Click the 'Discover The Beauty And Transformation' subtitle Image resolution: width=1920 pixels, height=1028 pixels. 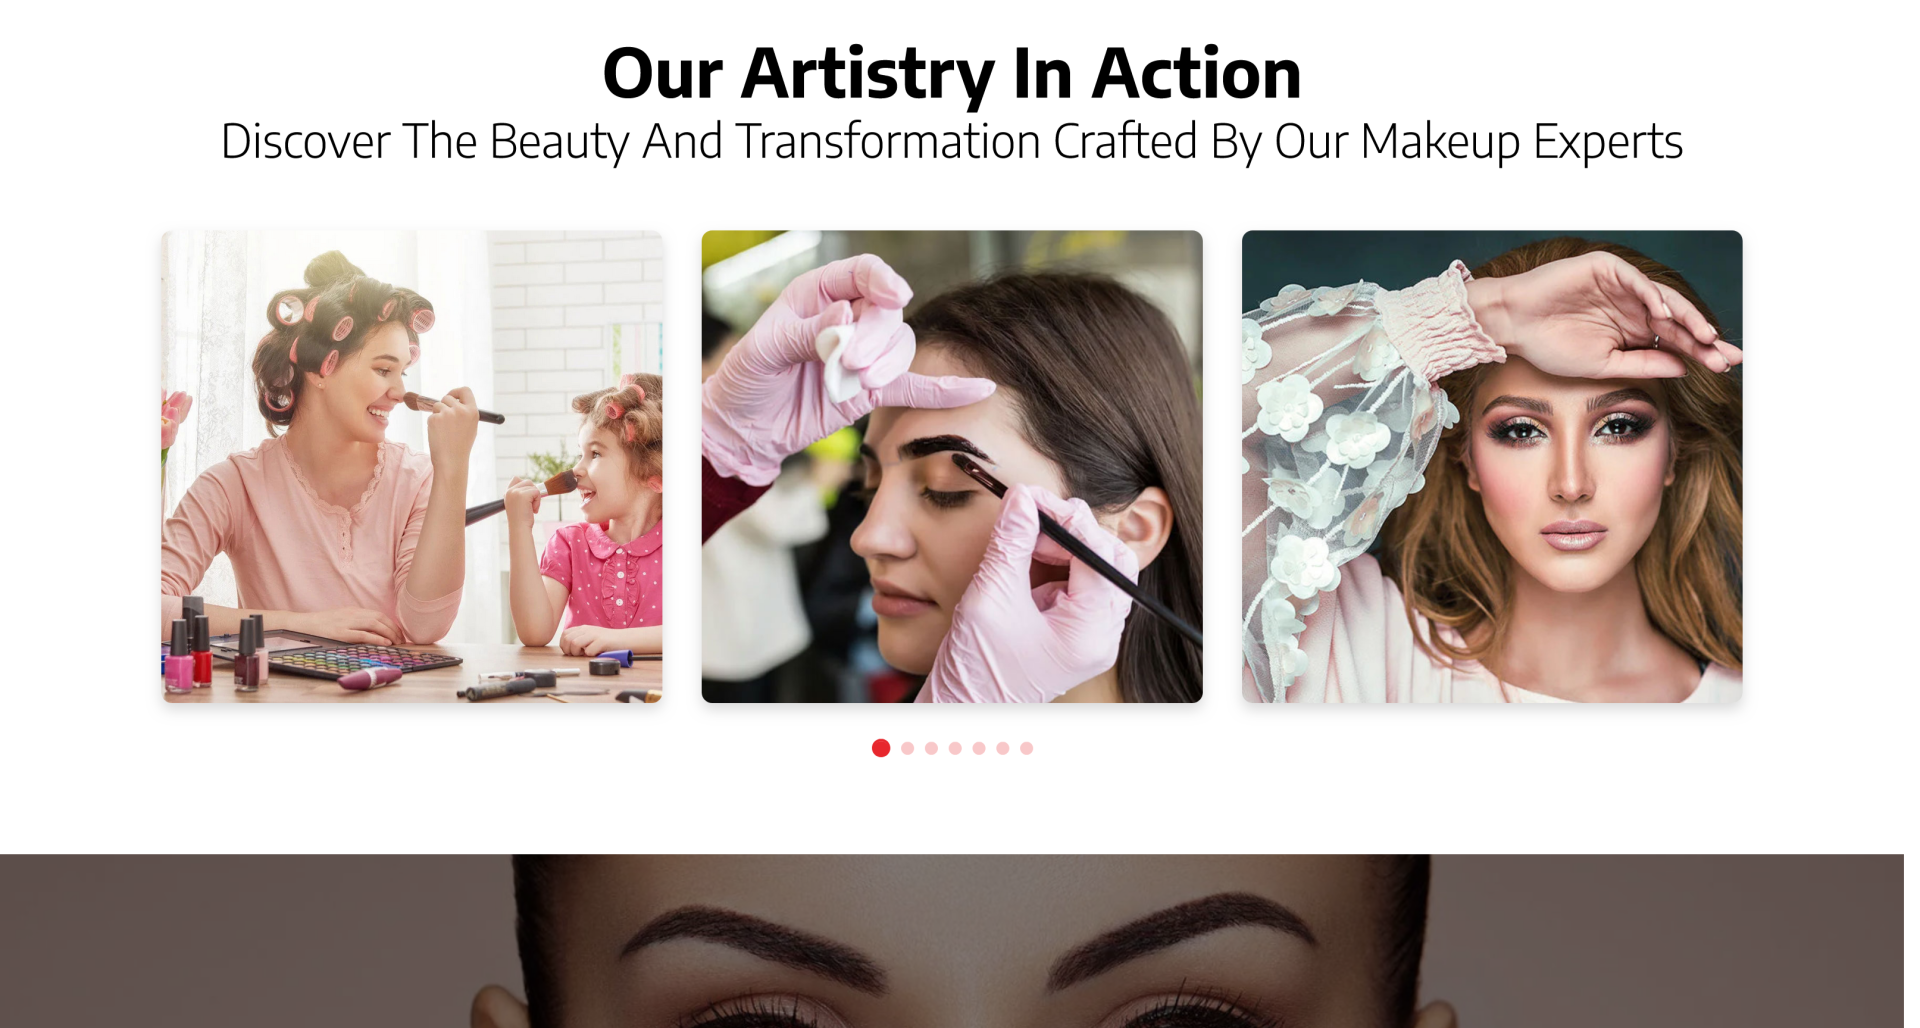[952, 141]
